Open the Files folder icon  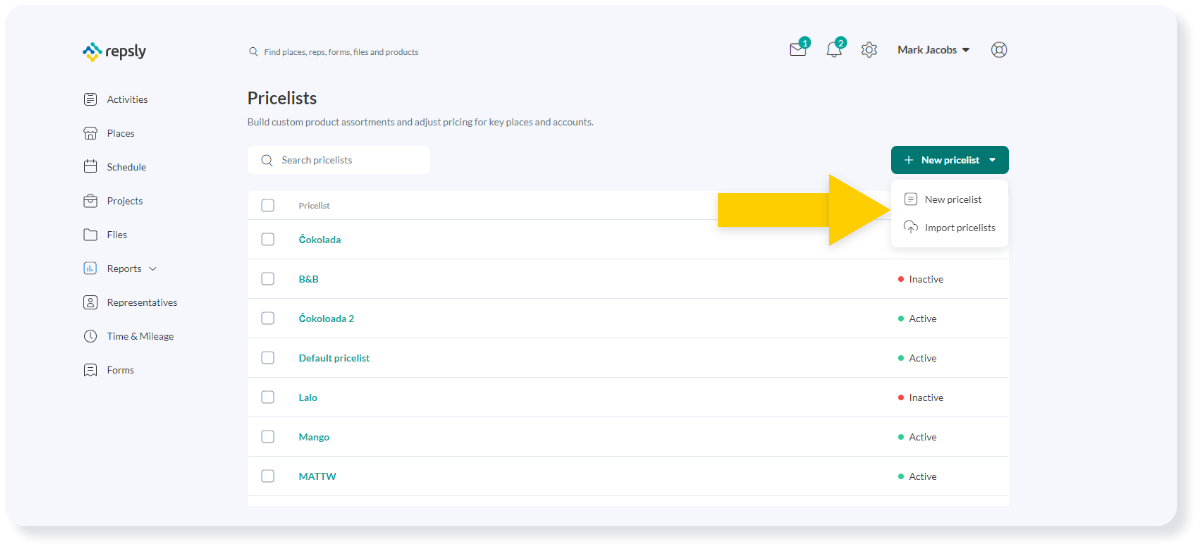[x=90, y=235]
